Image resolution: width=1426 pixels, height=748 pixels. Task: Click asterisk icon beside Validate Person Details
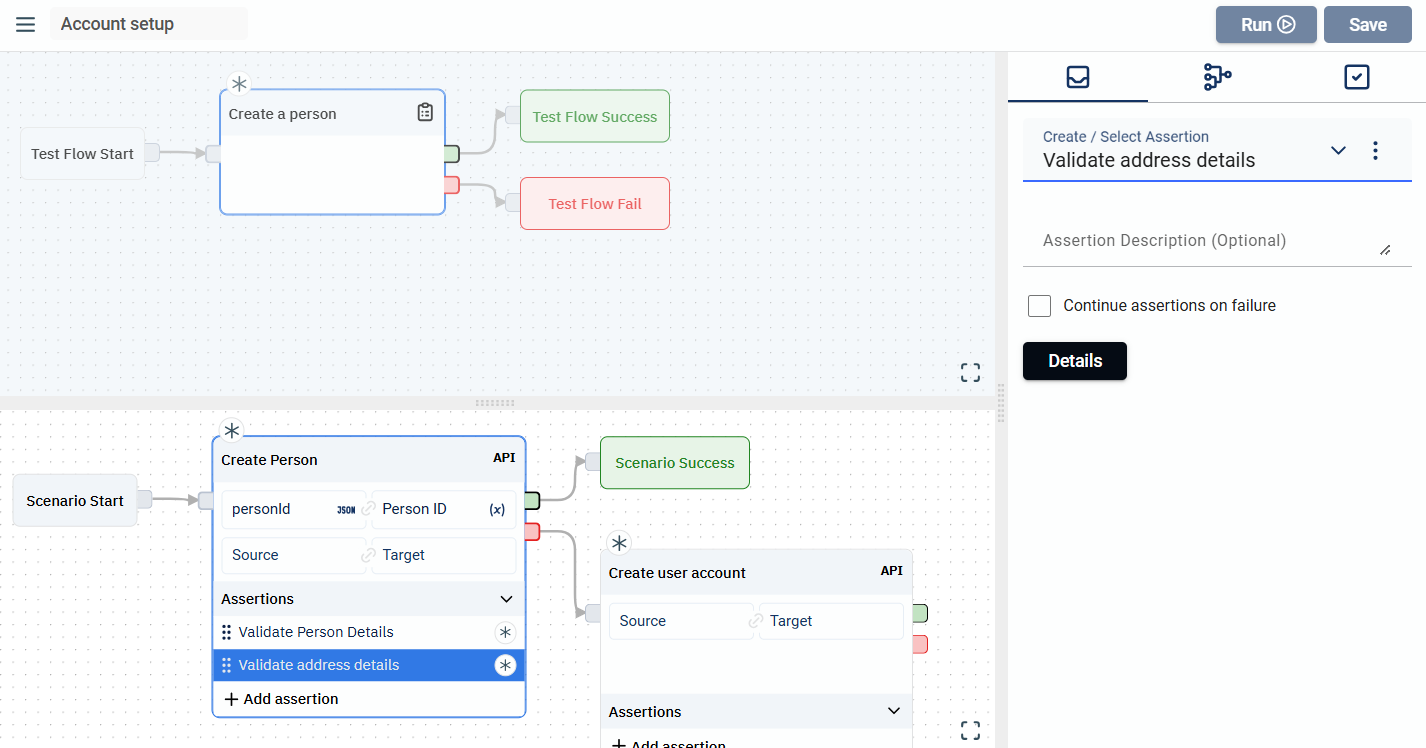tap(505, 632)
